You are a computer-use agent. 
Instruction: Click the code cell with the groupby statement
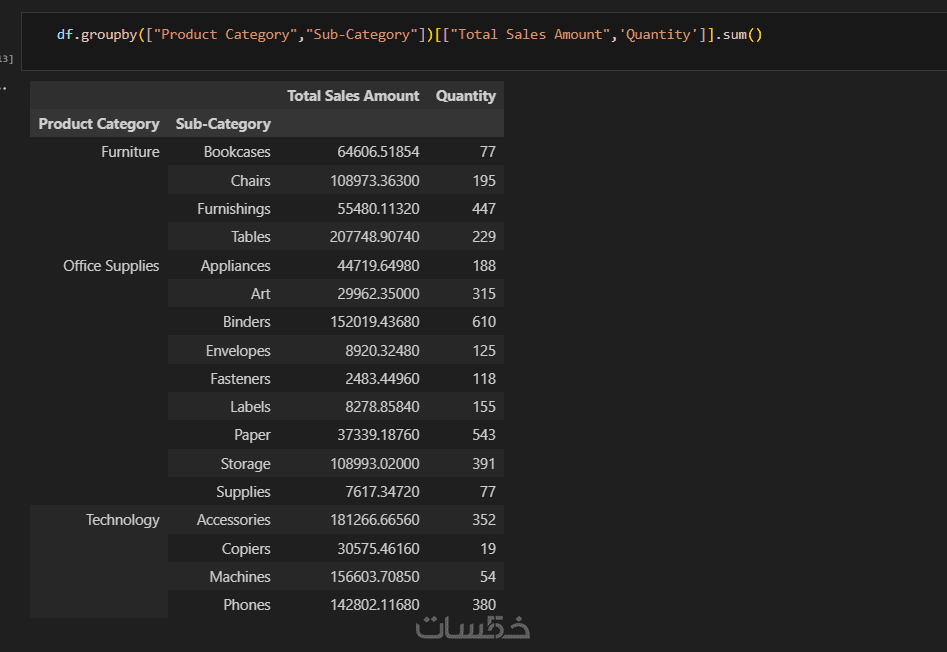click(409, 35)
